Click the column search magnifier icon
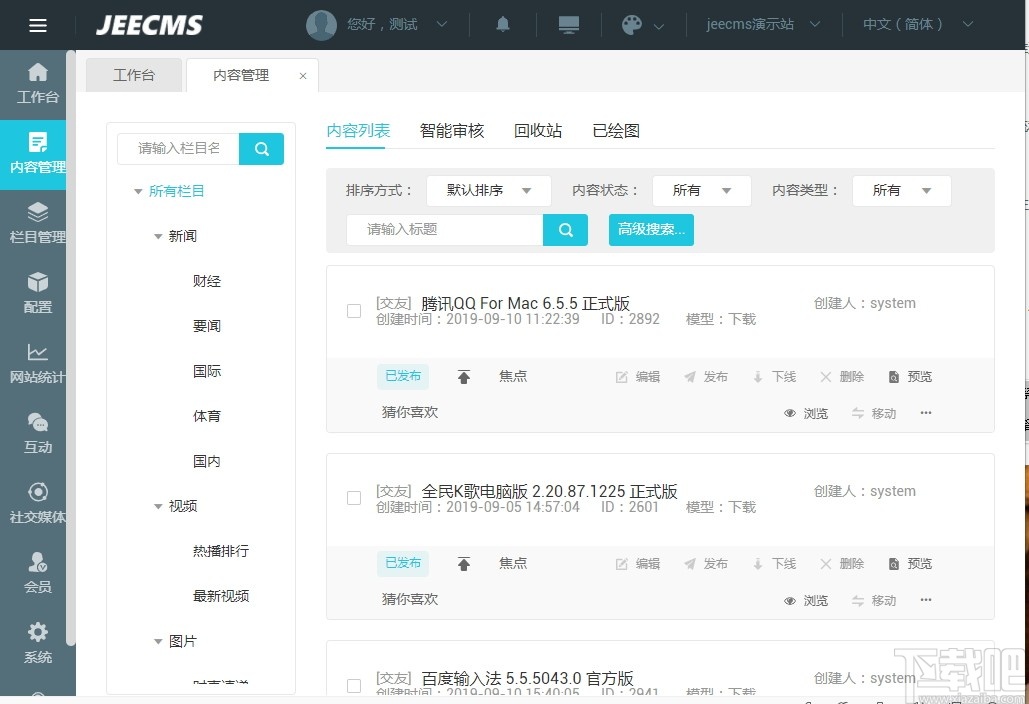Viewport: 1029px width, 704px height. 261,148
